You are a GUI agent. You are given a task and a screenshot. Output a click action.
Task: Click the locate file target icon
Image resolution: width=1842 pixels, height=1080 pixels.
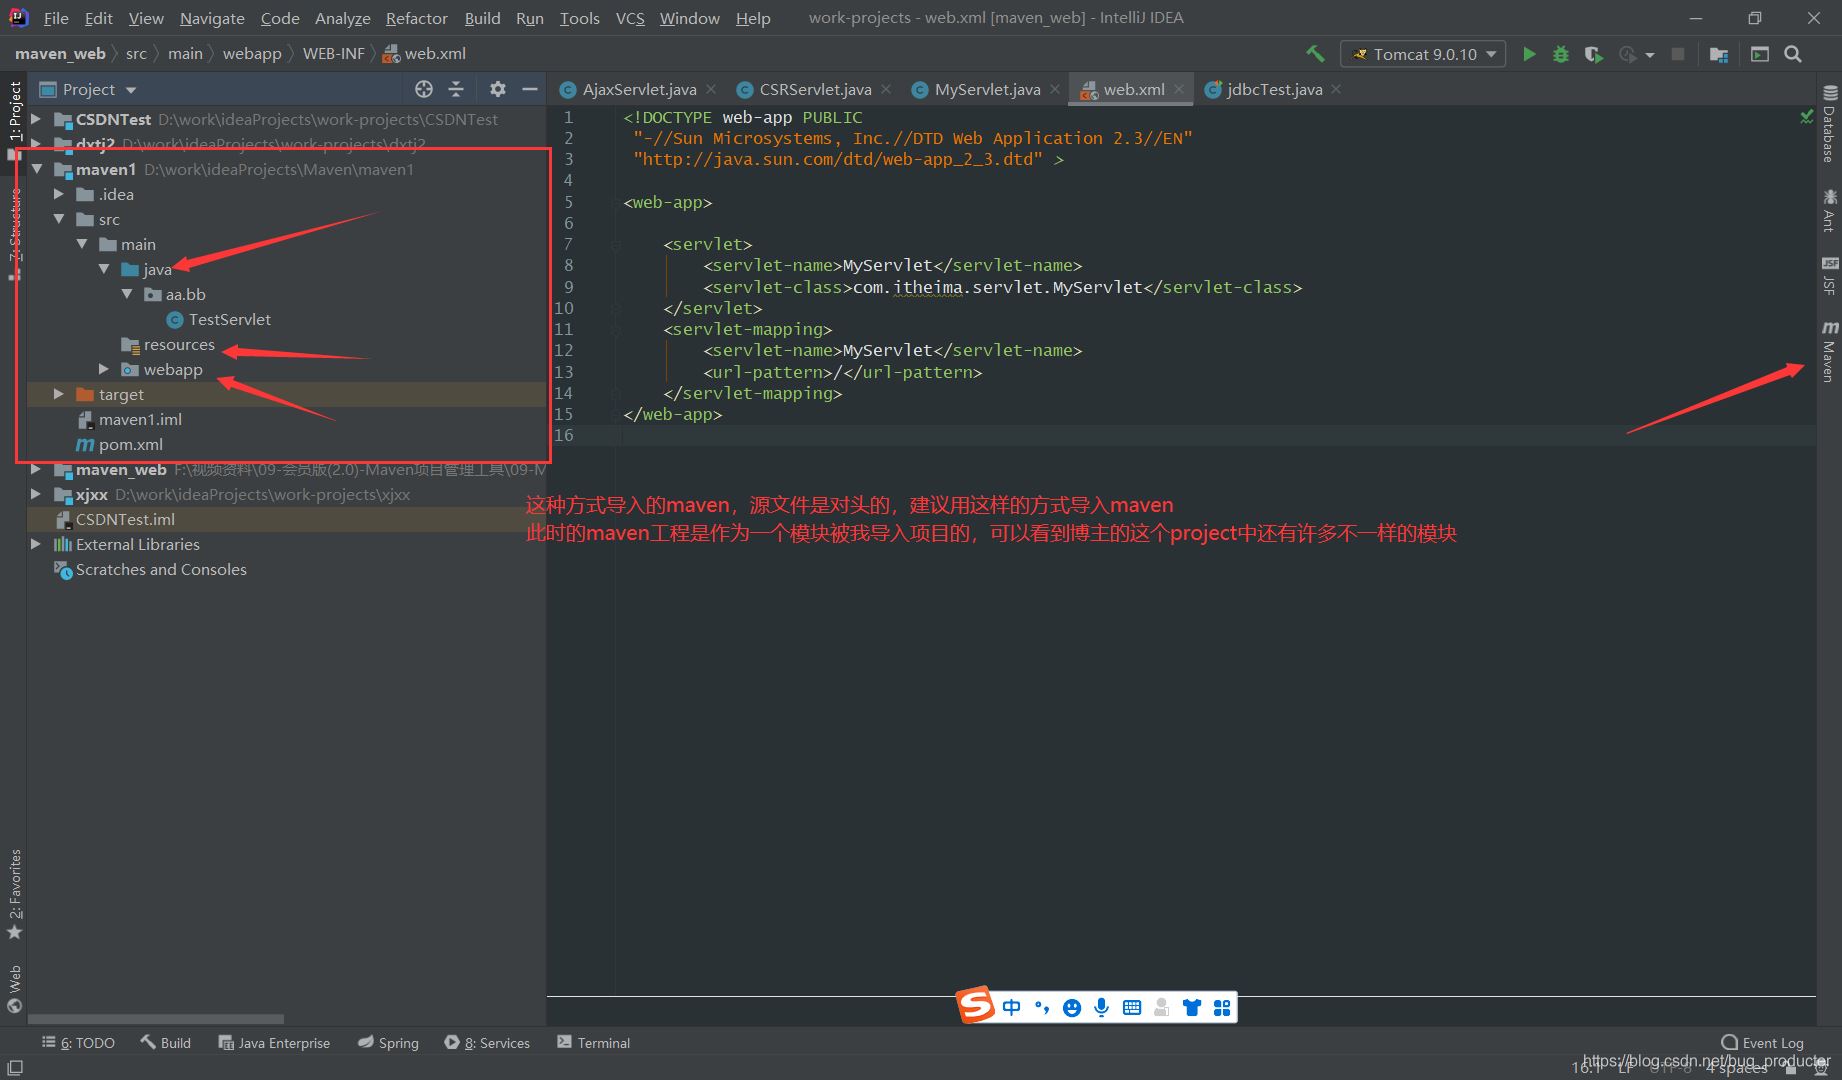tap(424, 89)
